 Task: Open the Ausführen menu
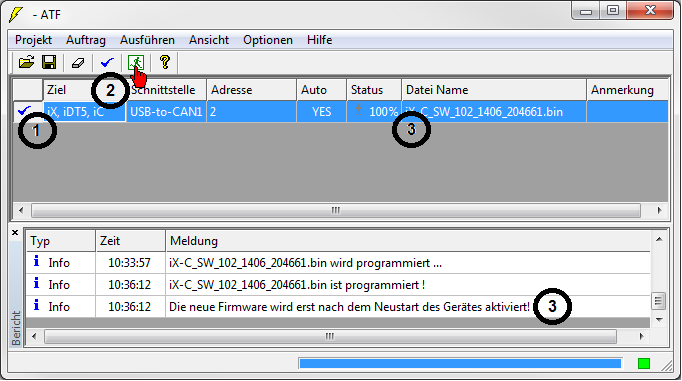point(147,40)
